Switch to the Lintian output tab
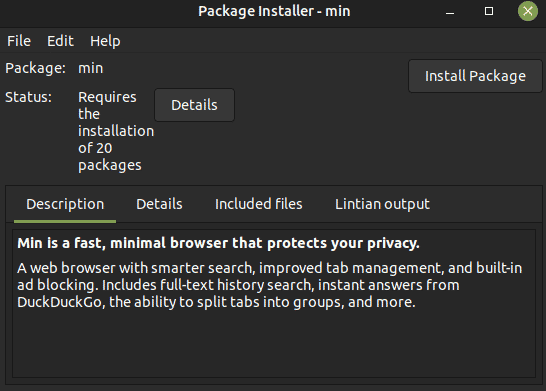 click(x=382, y=204)
